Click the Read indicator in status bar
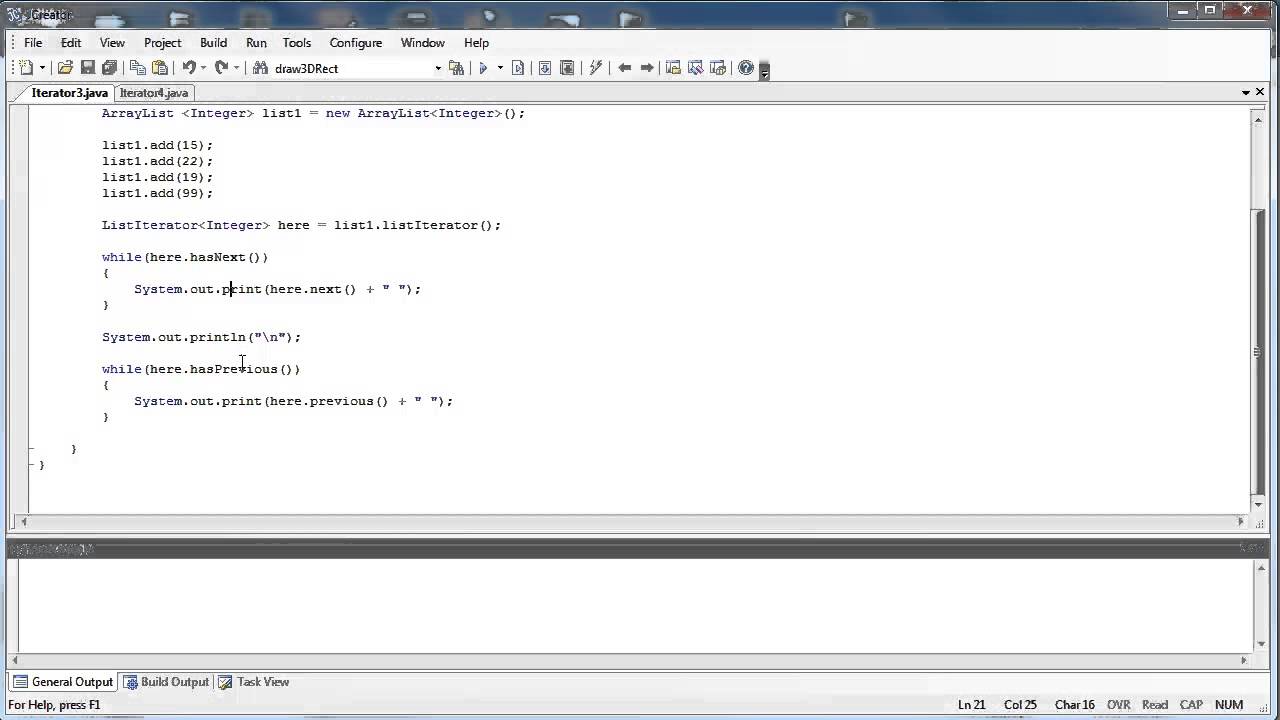Viewport: 1280px width, 720px height. [1155, 705]
